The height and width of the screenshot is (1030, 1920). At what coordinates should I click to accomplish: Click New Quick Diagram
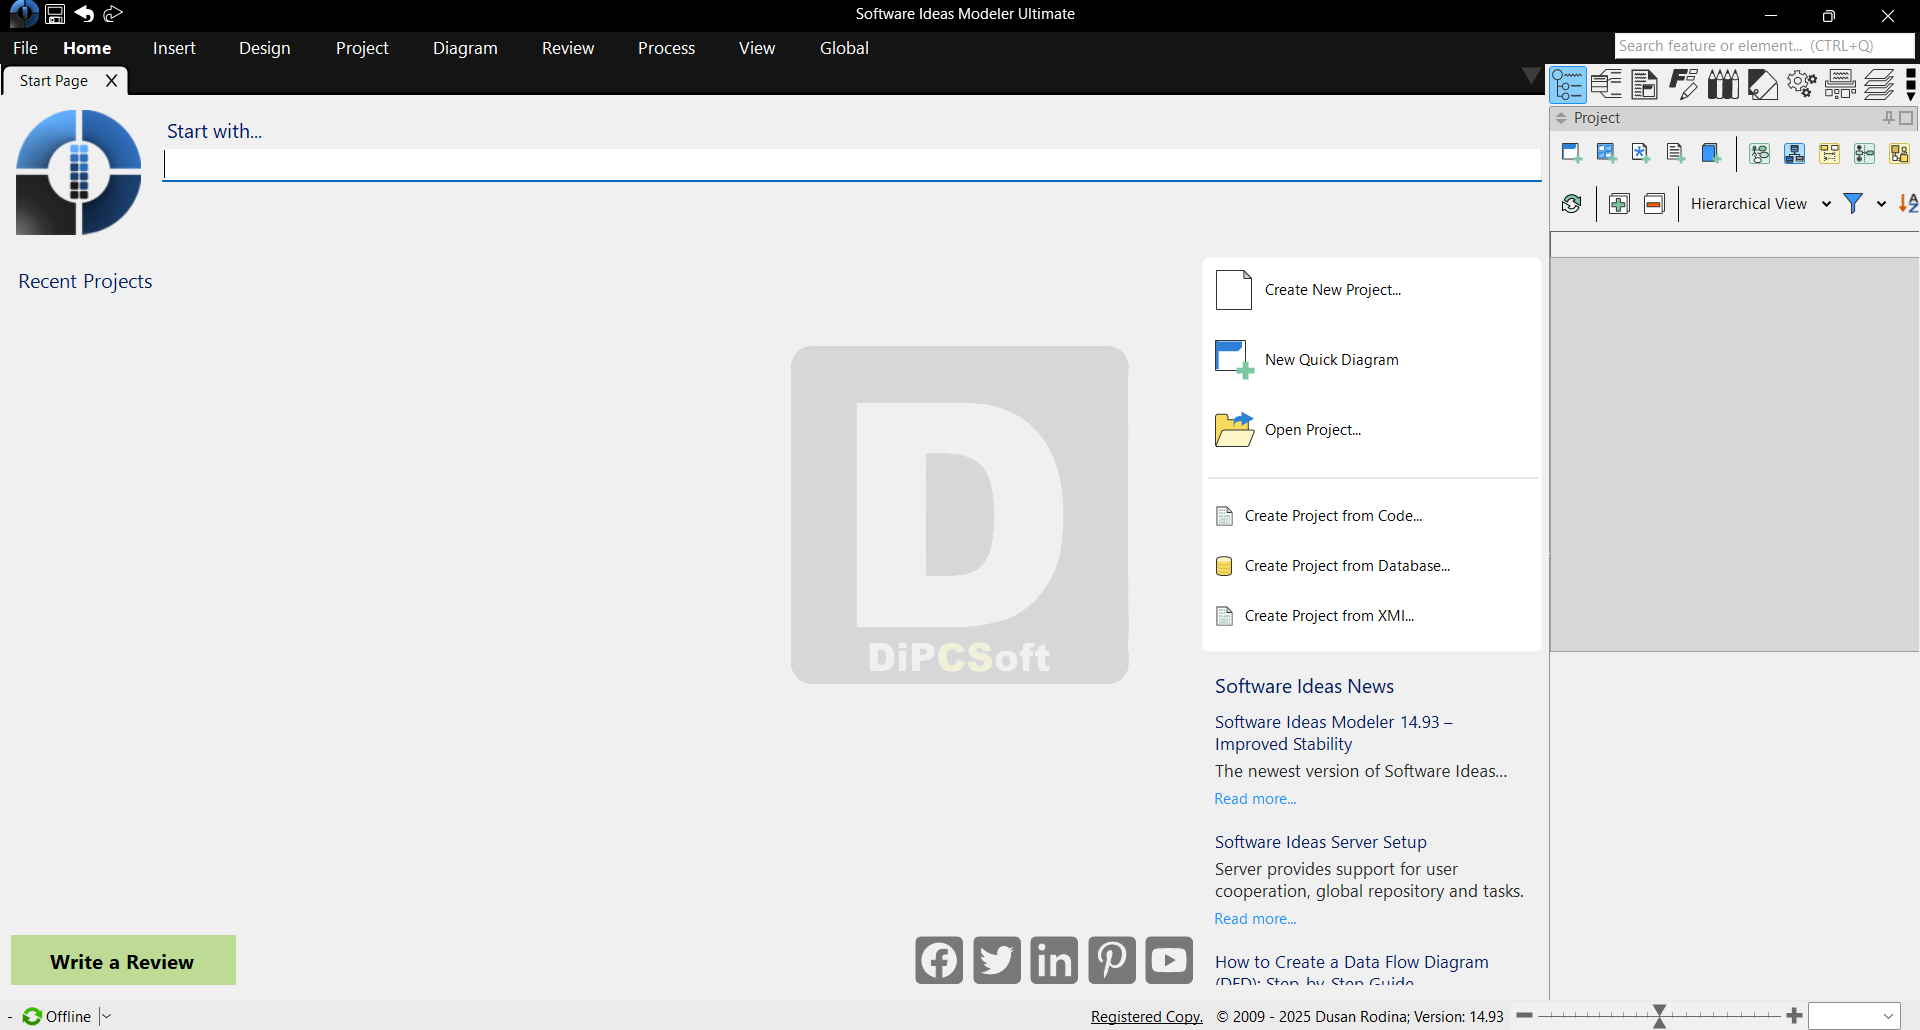point(1332,360)
